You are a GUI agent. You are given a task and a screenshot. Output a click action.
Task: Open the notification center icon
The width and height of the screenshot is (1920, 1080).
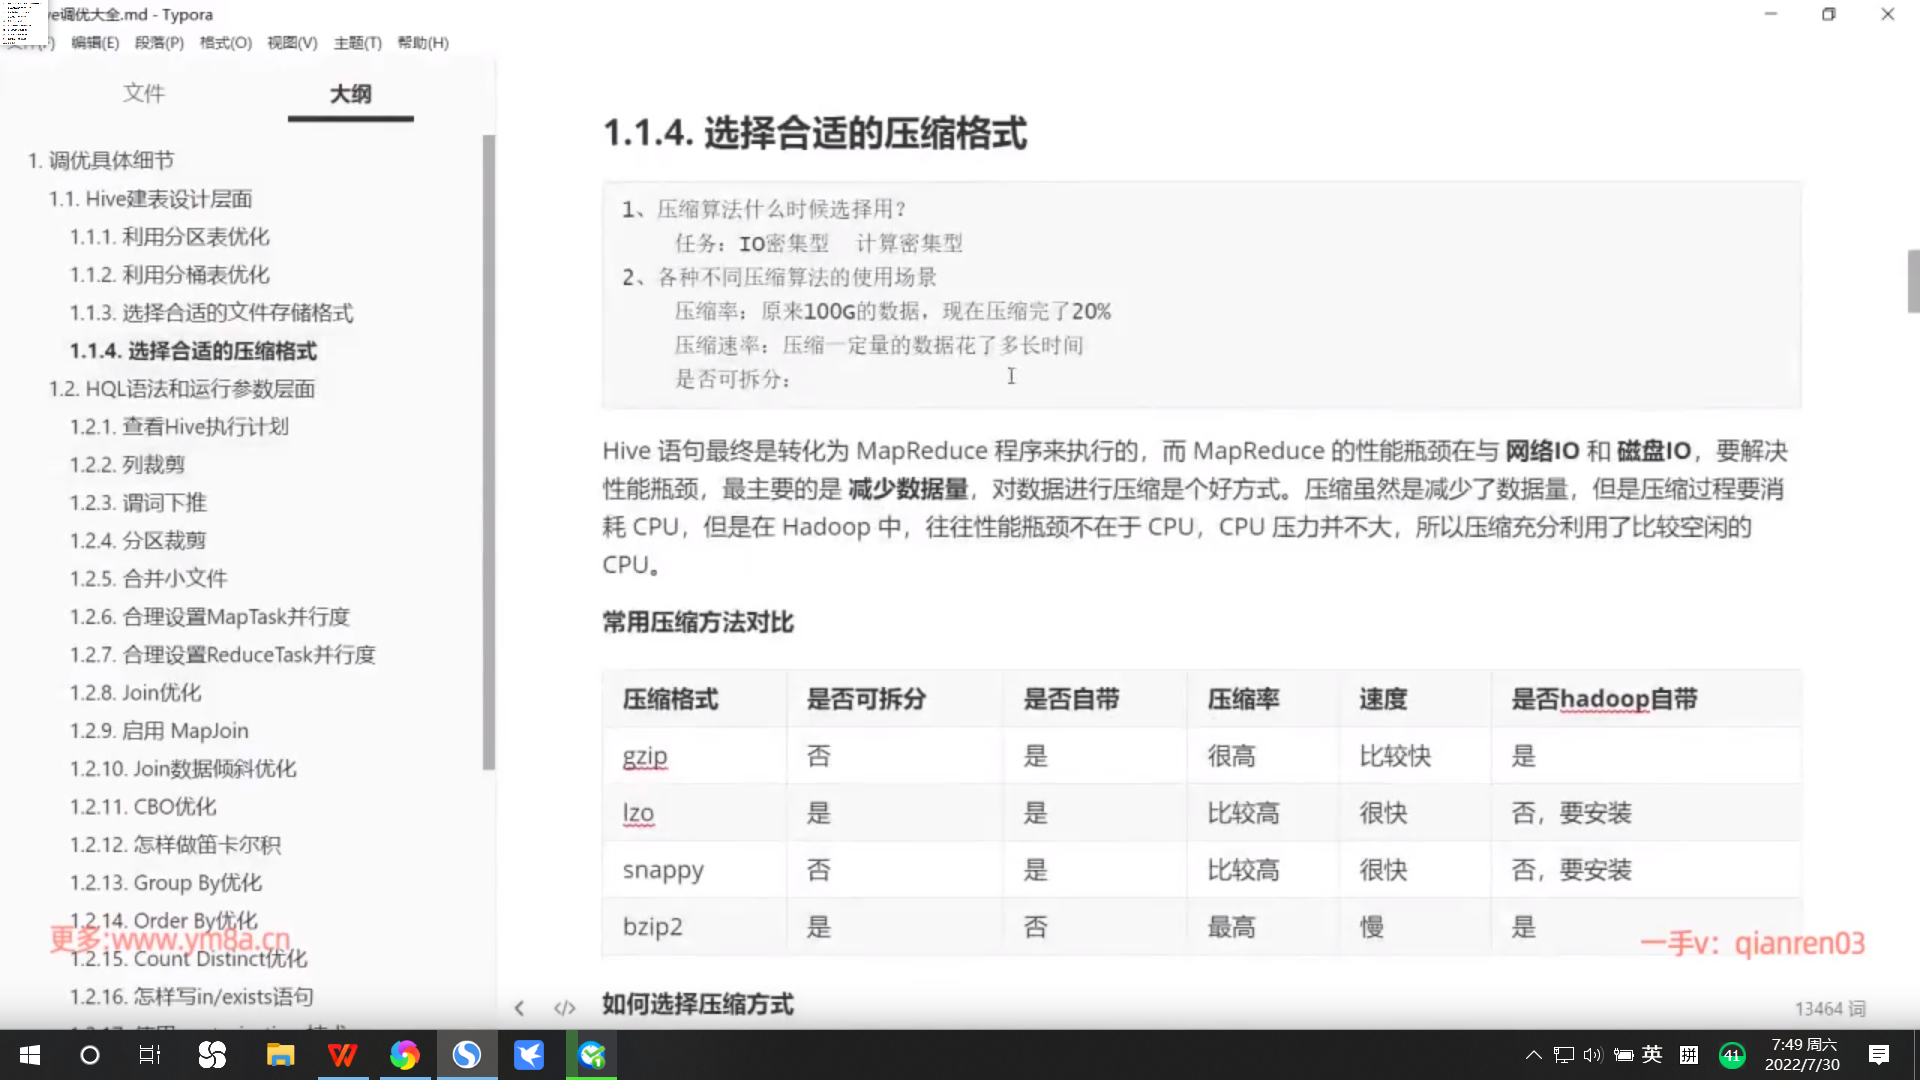point(1878,1055)
